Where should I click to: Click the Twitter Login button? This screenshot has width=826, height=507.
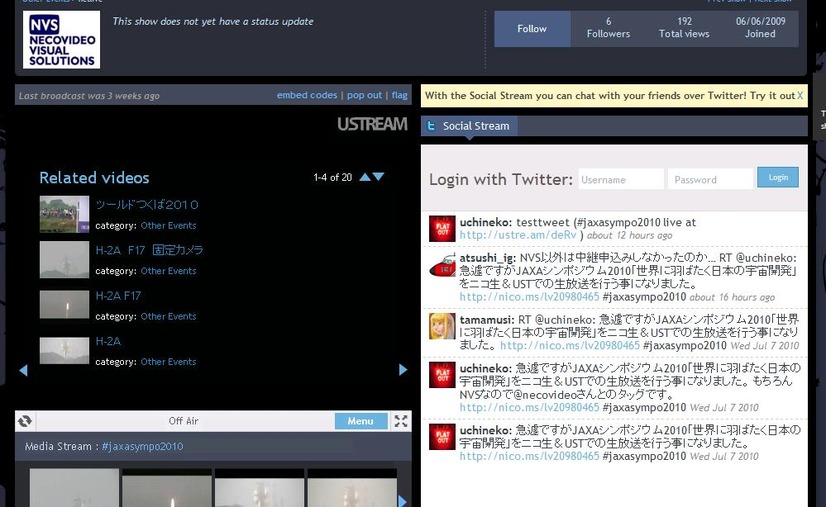(778, 177)
